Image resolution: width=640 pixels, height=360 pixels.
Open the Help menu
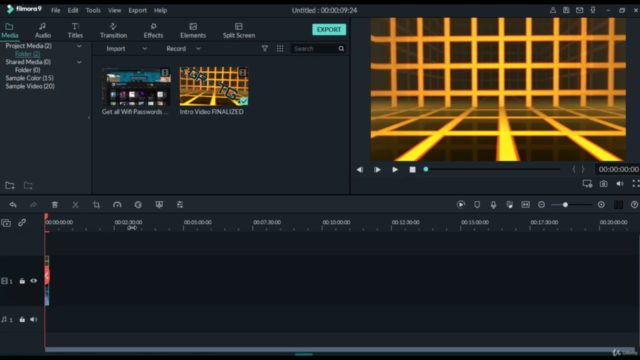point(160,10)
